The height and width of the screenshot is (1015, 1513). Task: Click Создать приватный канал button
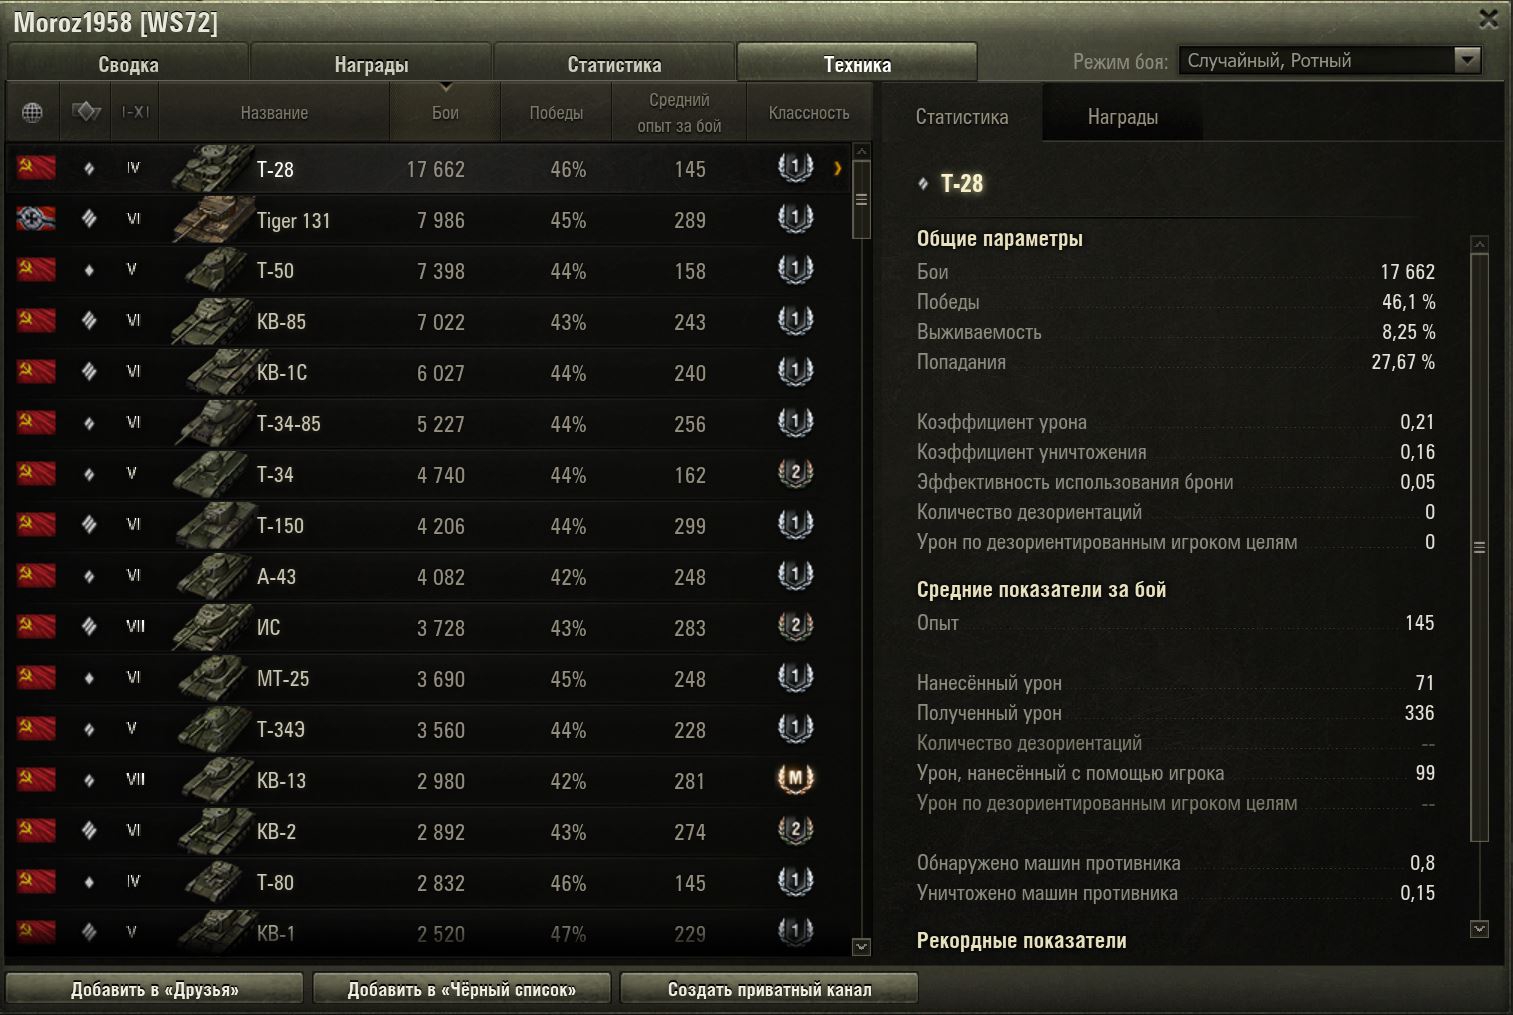769,989
